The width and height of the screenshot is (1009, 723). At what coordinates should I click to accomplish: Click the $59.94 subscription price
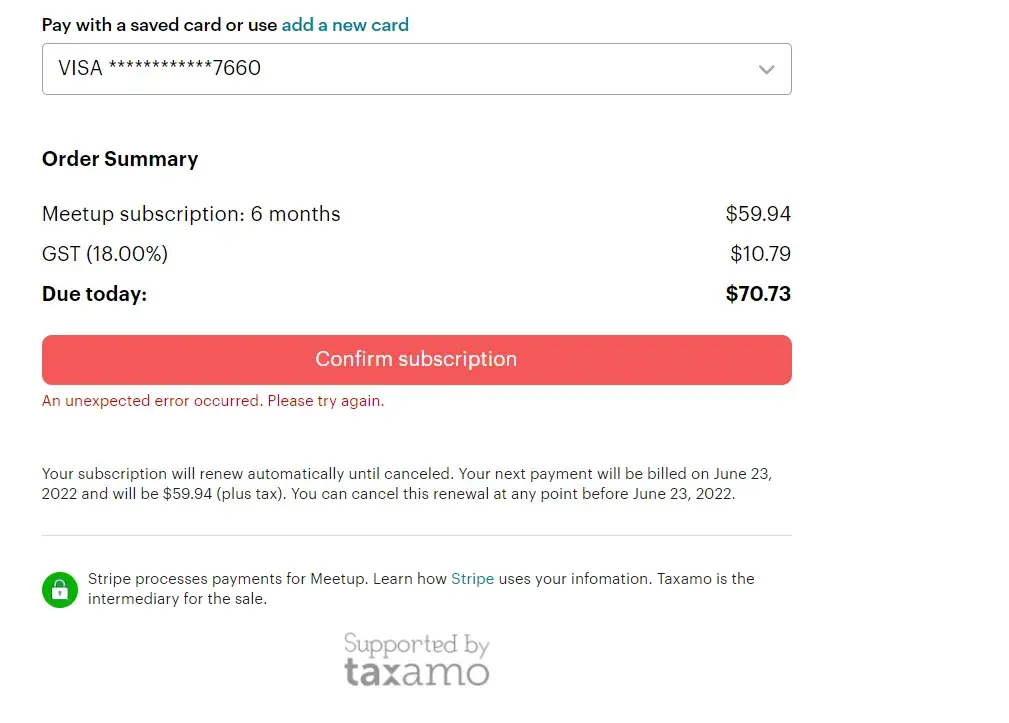click(758, 214)
